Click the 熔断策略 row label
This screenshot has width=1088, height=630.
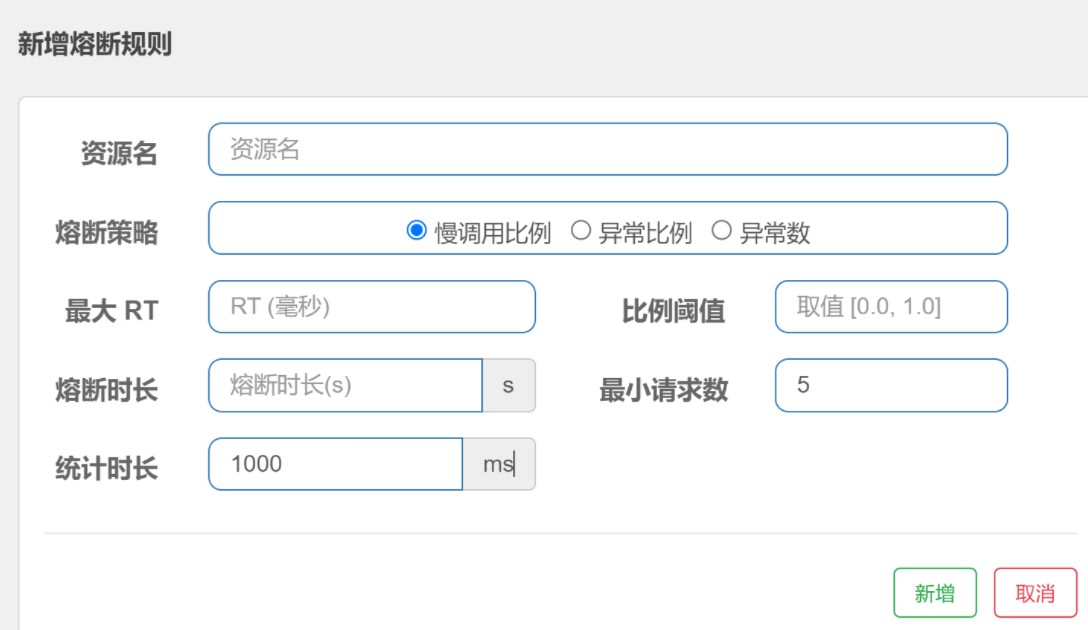click(x=106, y=233)
